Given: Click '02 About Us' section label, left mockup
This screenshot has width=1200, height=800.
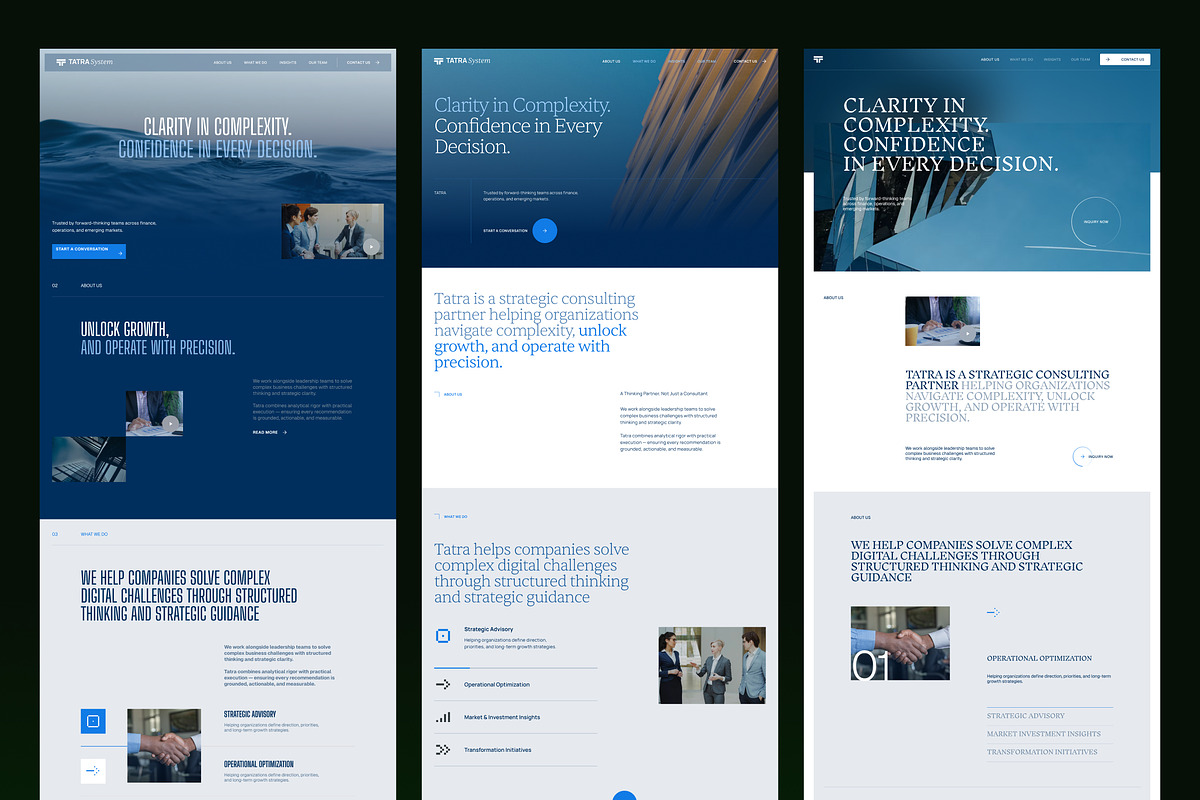Looking at the screenshot, I should coord(77,286).
